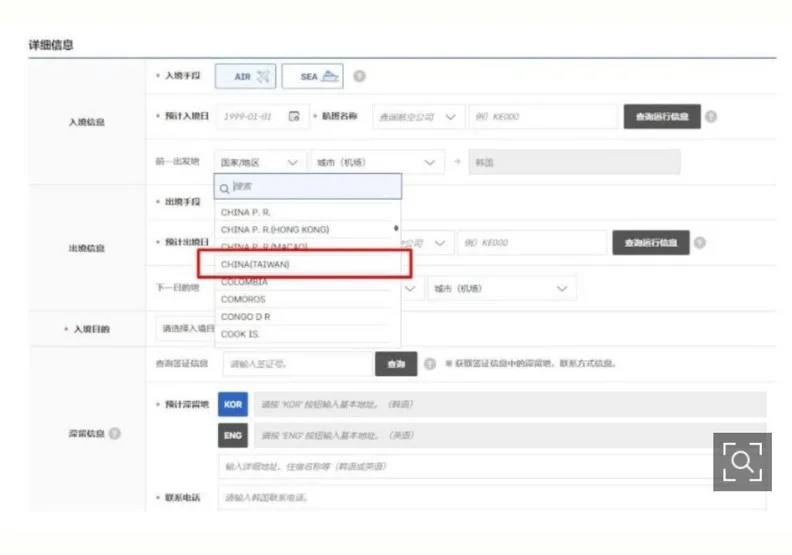Toggle the KOR address language button

point(233,405)
